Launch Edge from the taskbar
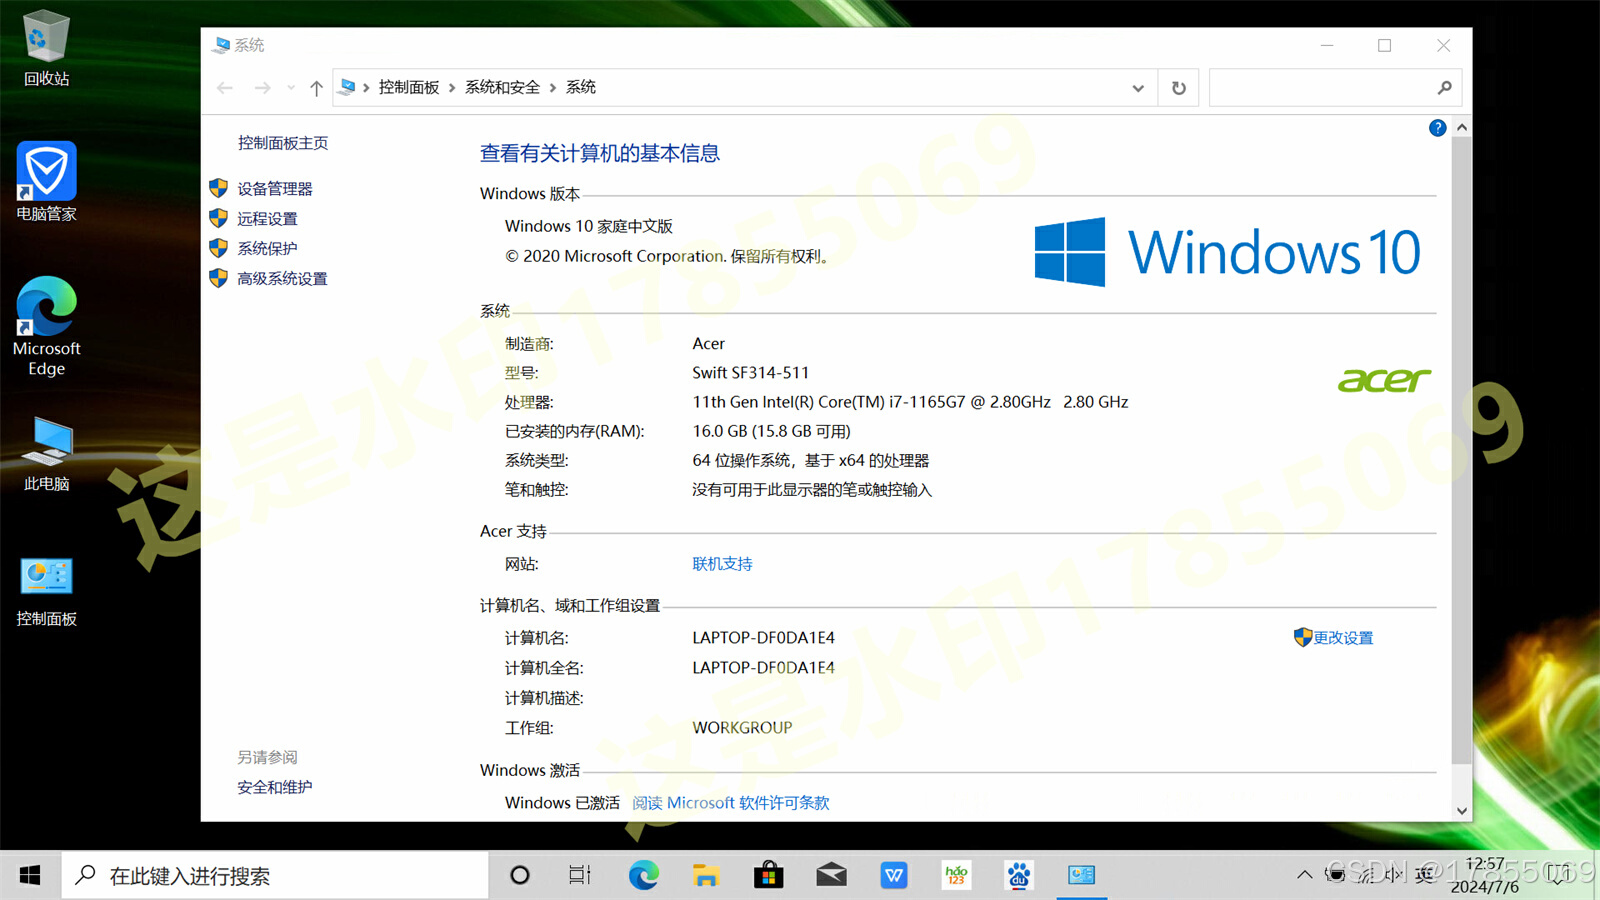The width and height of the screenshot is (1600, 900). click(643, 876)
